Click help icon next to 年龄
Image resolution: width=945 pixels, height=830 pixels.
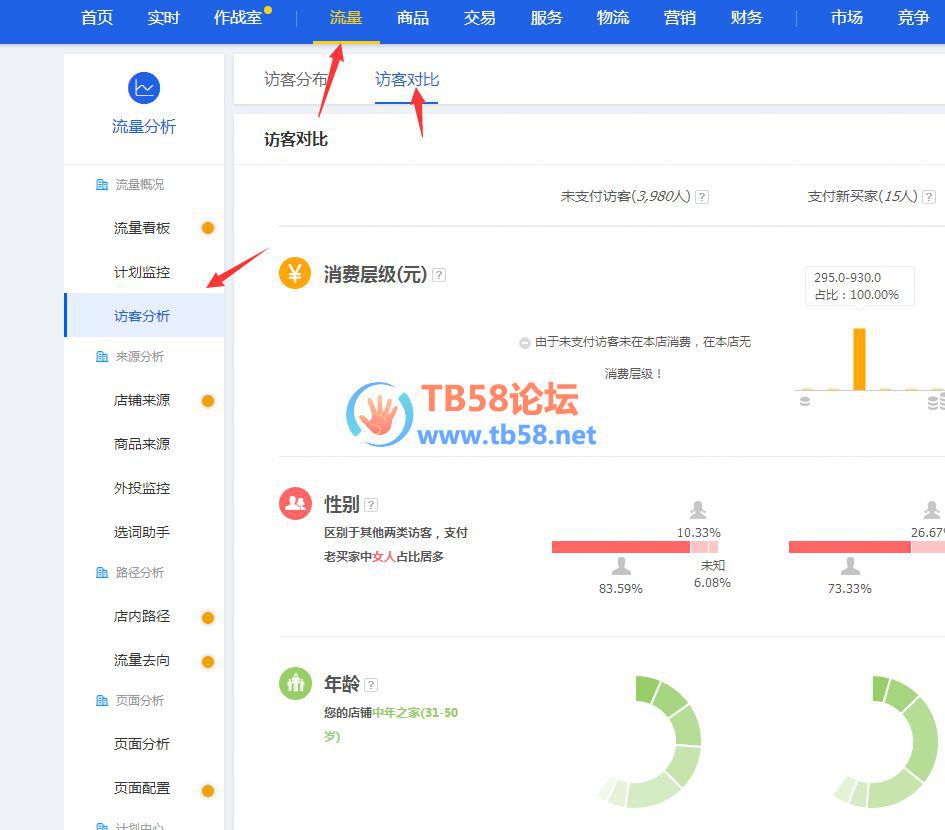371,685
